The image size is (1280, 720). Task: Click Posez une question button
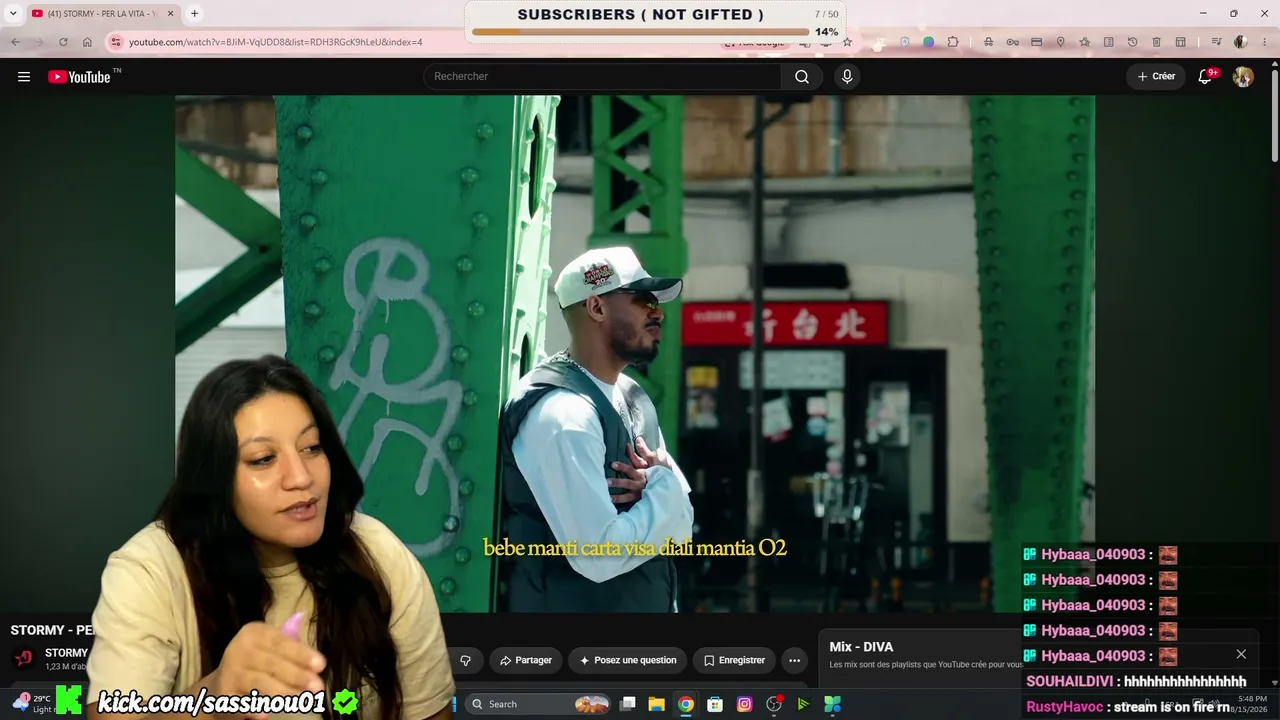[x=628, y=660]
